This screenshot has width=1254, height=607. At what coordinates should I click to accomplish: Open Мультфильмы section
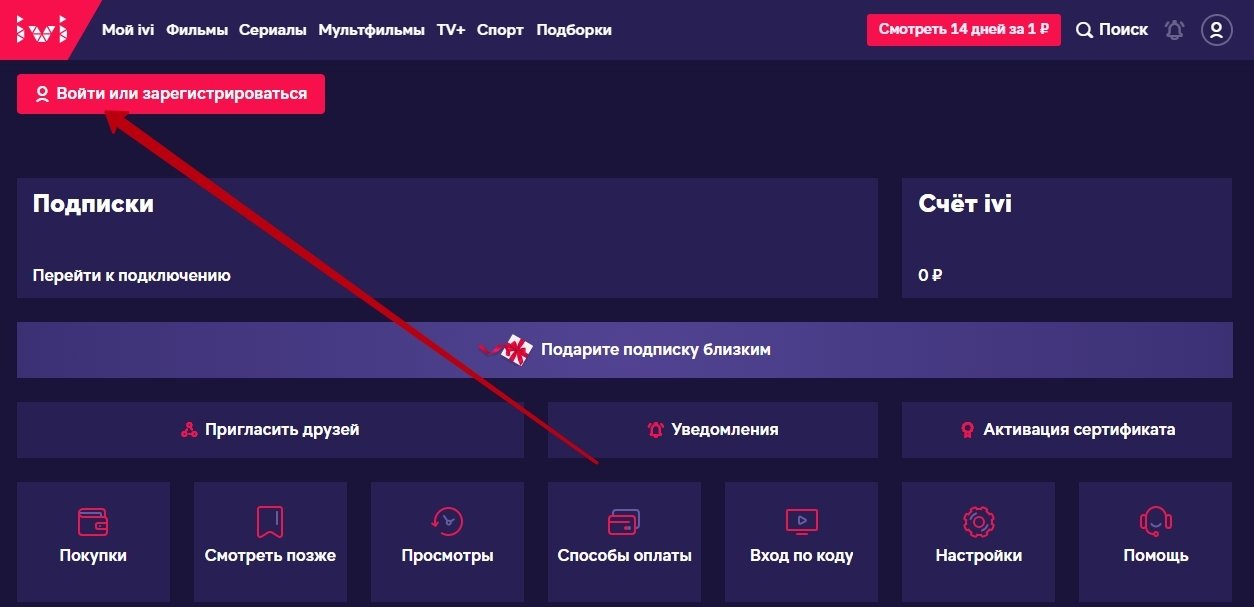[371, 30]
